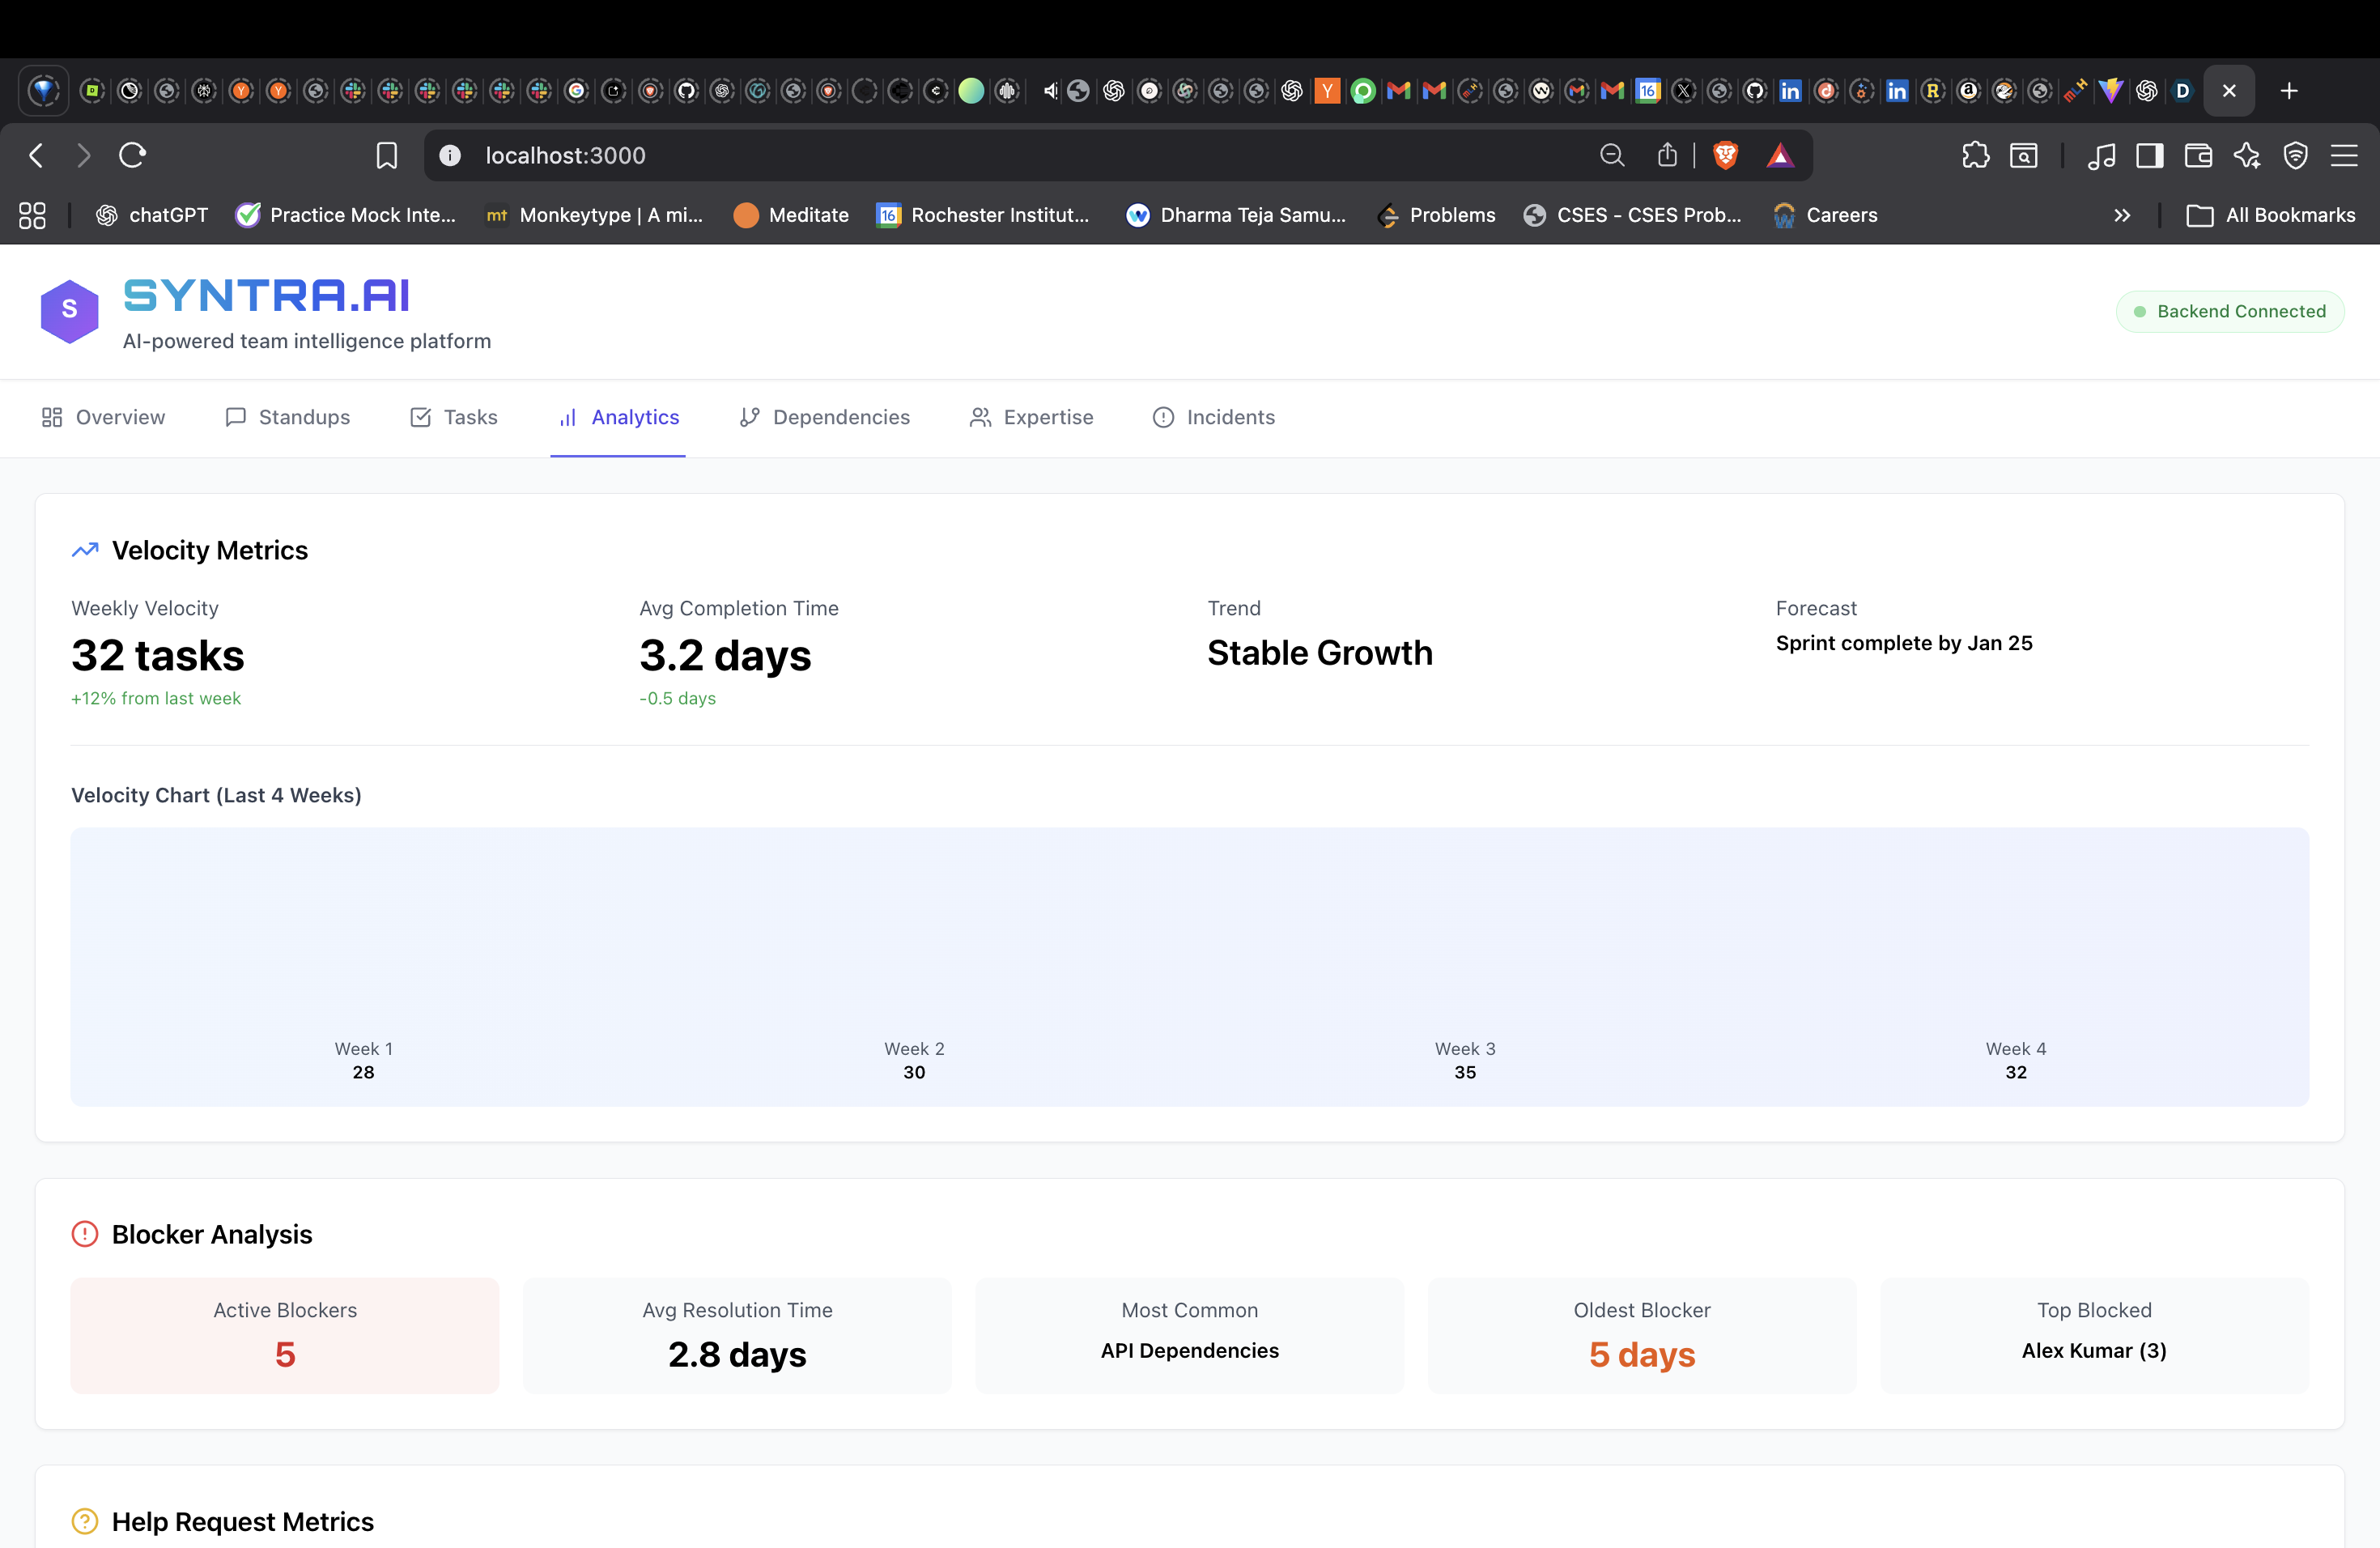Click the zoom magnifier in address bar
The image size is (2380, 1548).
tap(1611, 155)
